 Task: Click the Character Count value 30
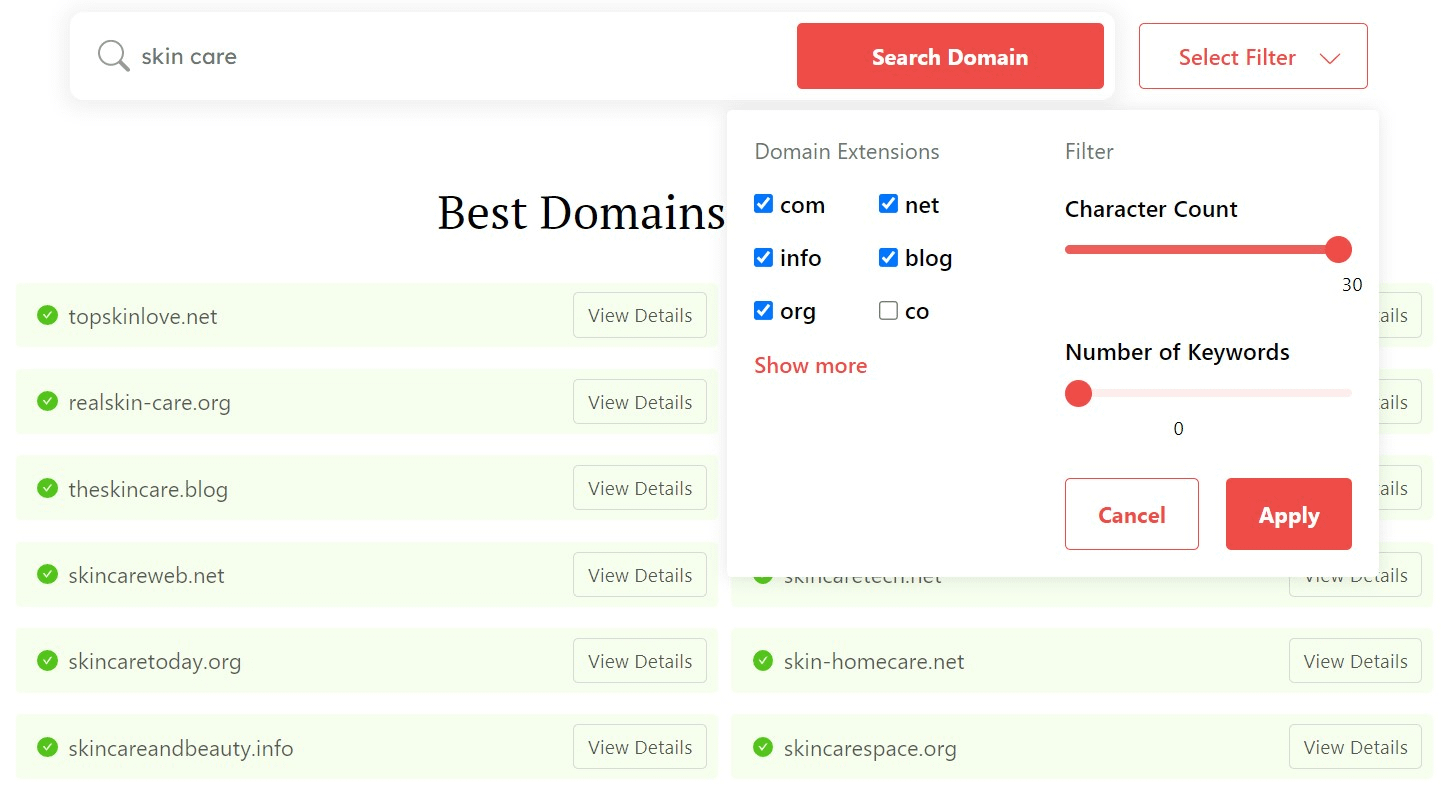click(x=1352, y=285)
